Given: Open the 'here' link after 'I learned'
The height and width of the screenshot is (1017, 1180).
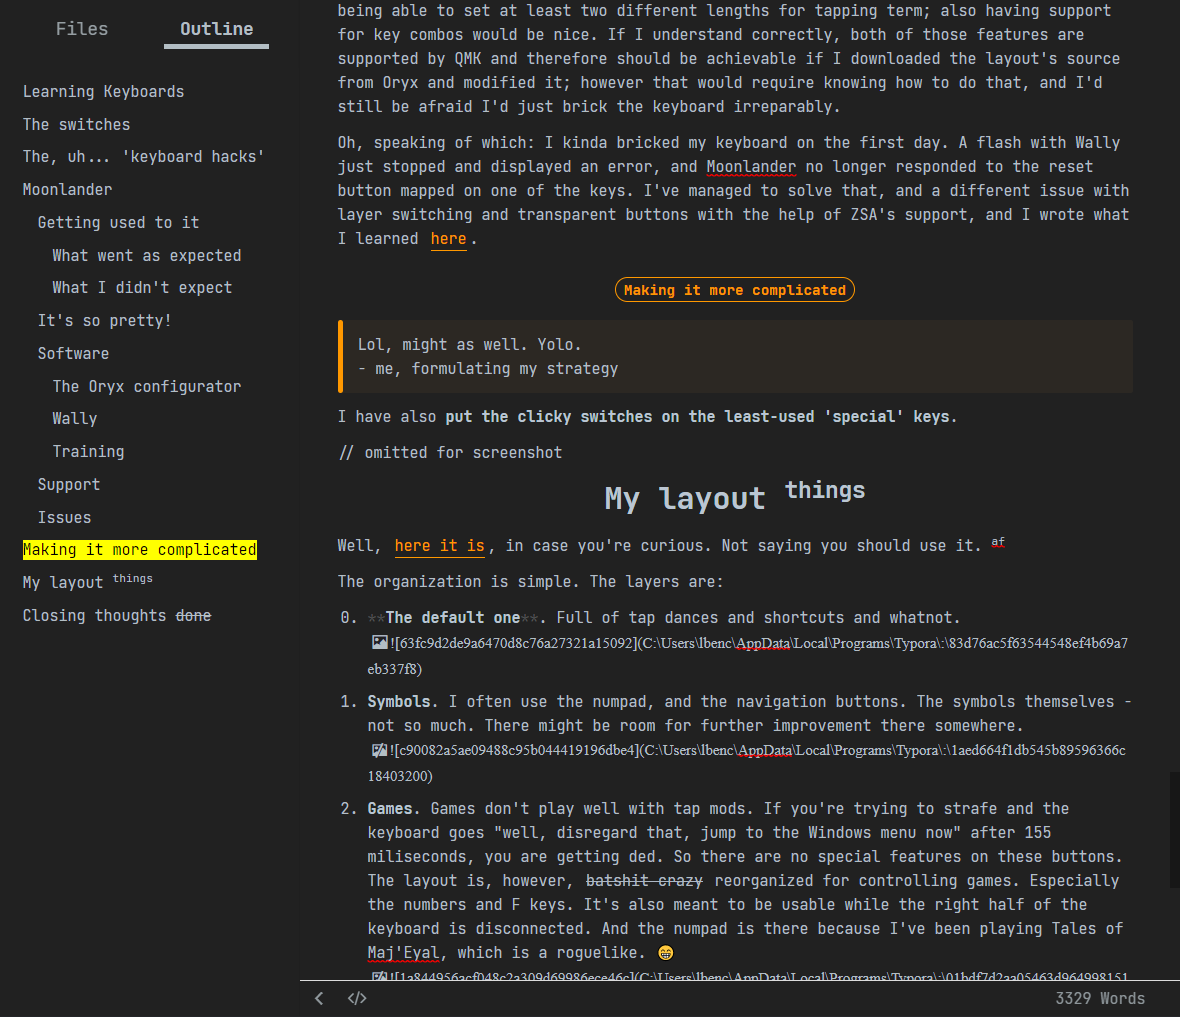Looking at the screenshot, I should pyautogui.click(x=448, y=239).
